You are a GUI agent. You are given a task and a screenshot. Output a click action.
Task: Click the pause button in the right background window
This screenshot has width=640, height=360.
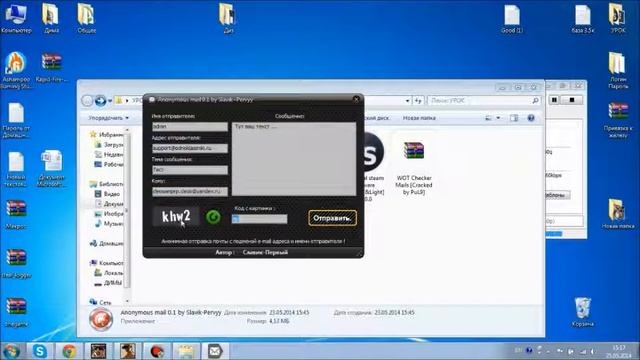(x=554, y=100)
